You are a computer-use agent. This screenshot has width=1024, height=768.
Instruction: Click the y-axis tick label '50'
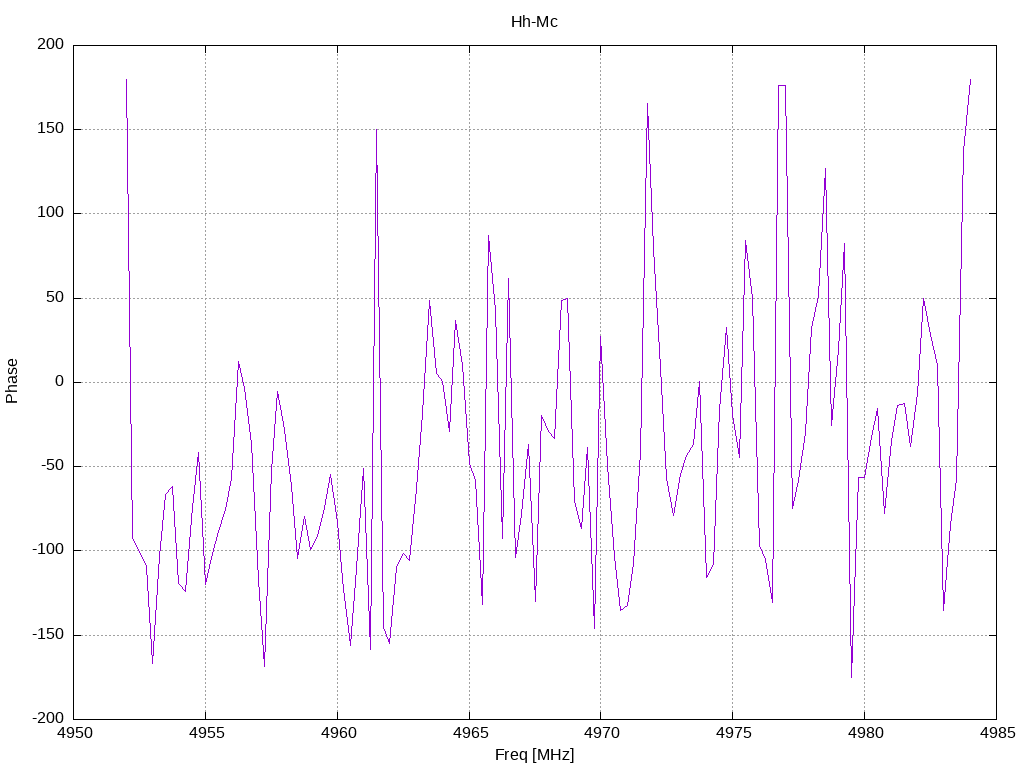(x=56, y=297)
